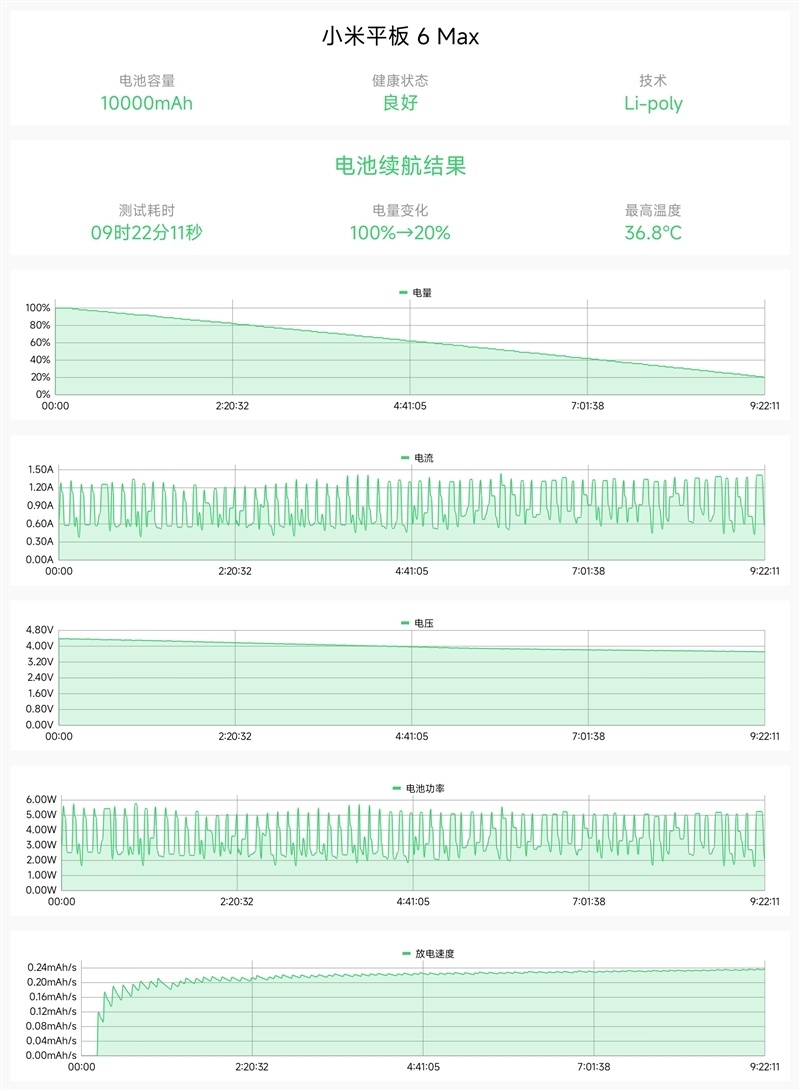The image size is (800, 1091).
Task: Click the 0.60A axis label
Action: pyautogui.click(x=40, y=524)
